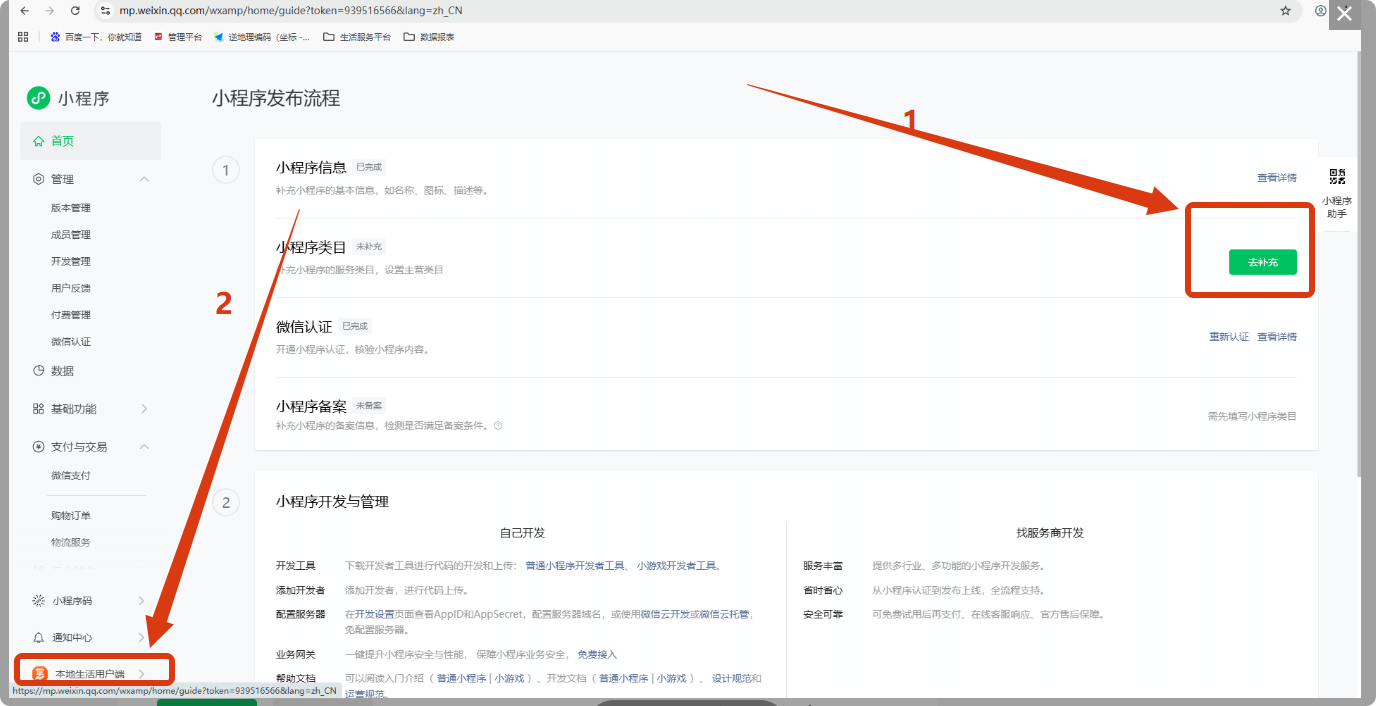Open 成员管理 in the sidebar
This screenshot has height=706, width=1376.
click(71, 235)
